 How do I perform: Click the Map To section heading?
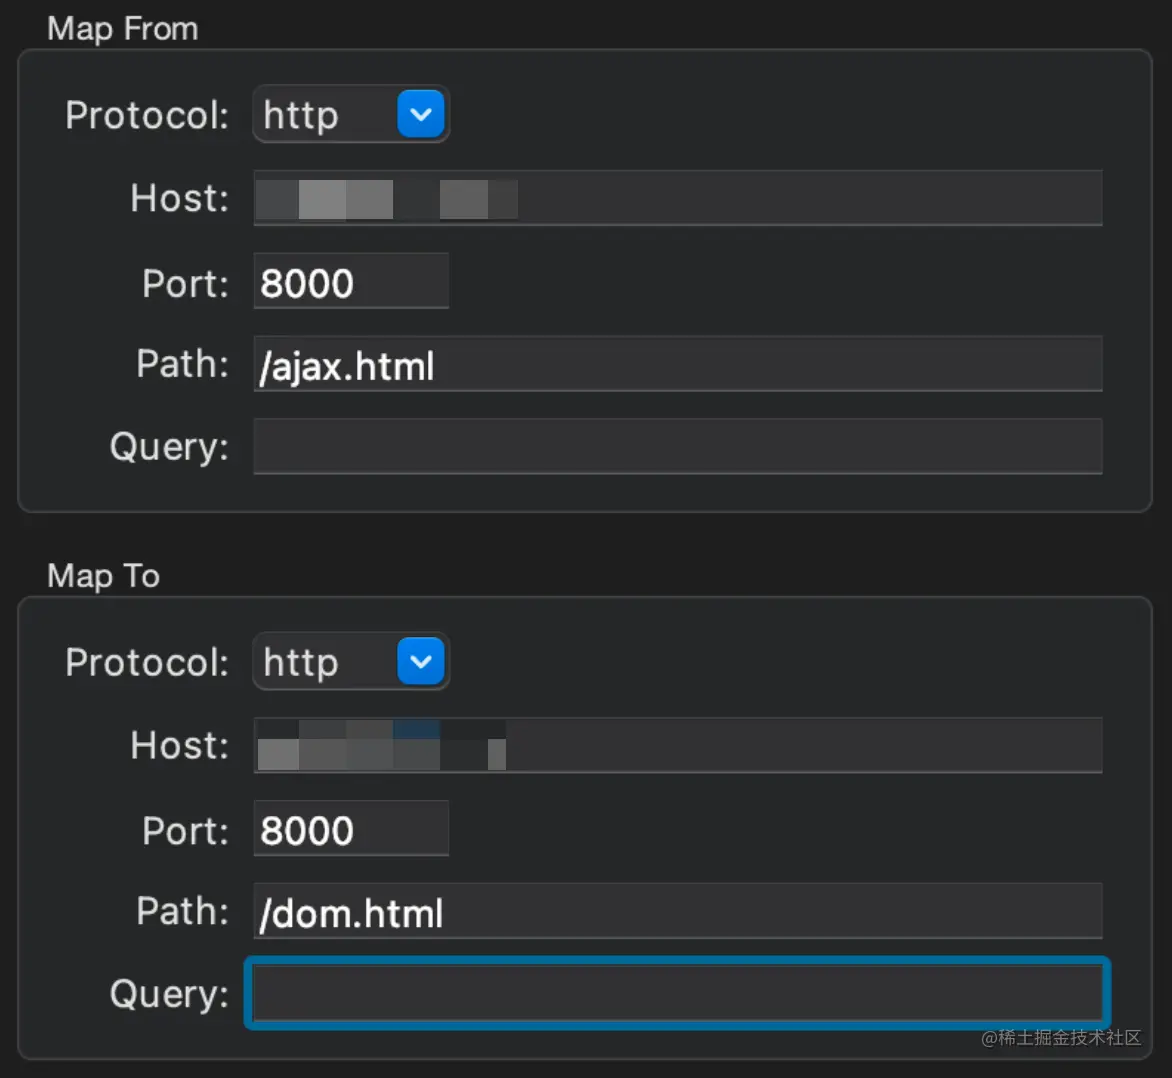click(x=103, y=575)
